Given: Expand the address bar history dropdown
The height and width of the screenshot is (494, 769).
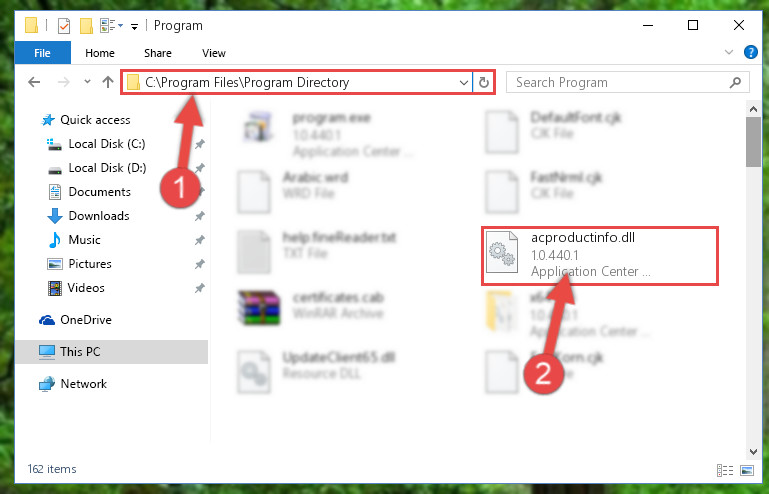Looking at the screenshot, I should point(463,82).
